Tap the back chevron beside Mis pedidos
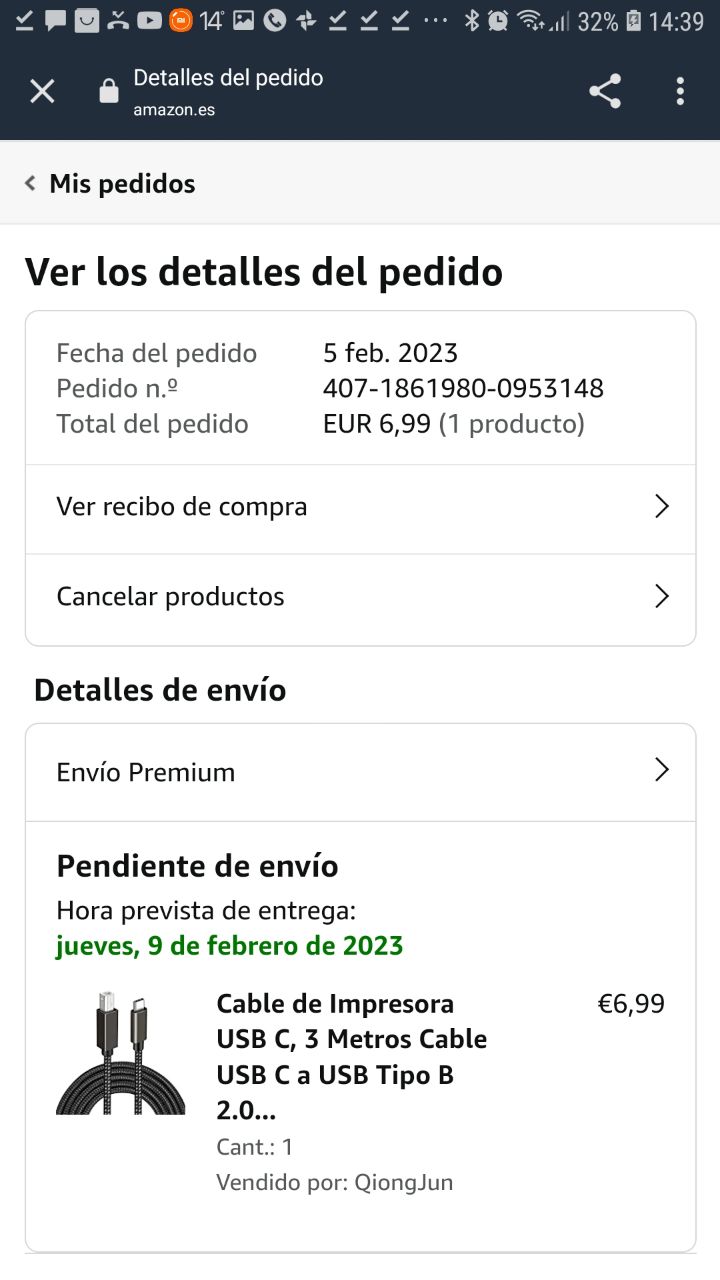The image size is (720, 1280). [x=31, y=184]
